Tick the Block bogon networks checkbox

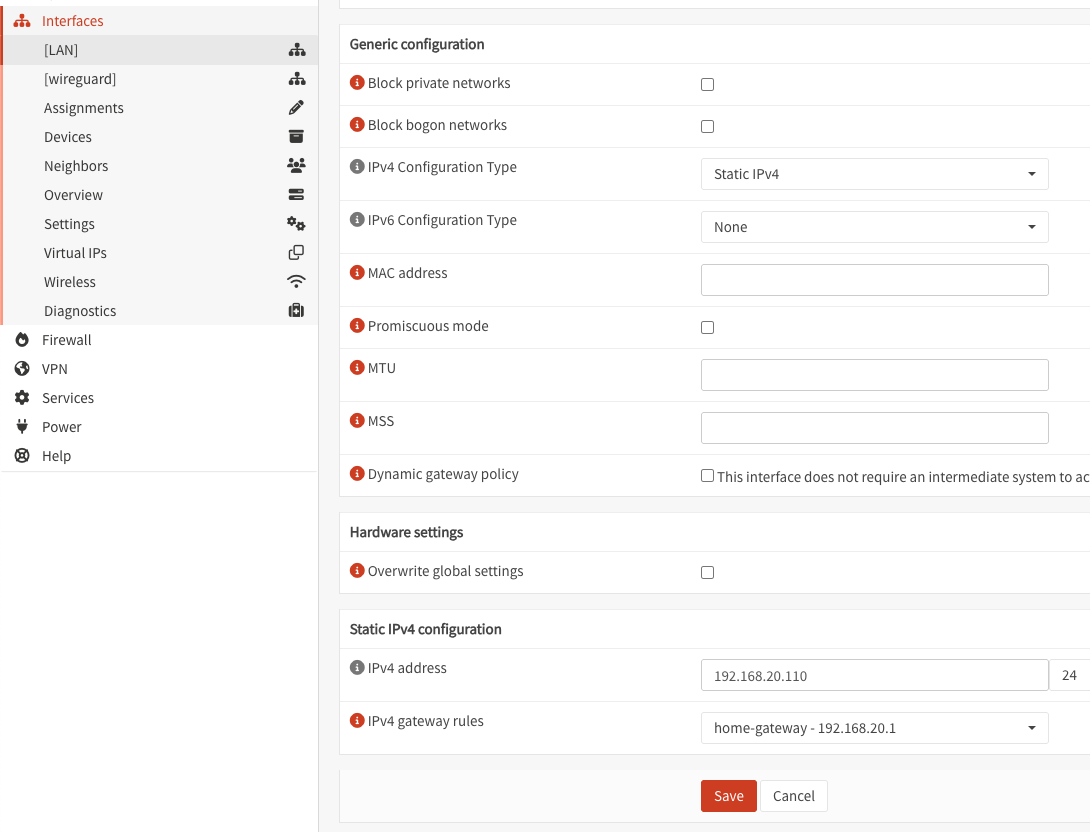point(707,127)
